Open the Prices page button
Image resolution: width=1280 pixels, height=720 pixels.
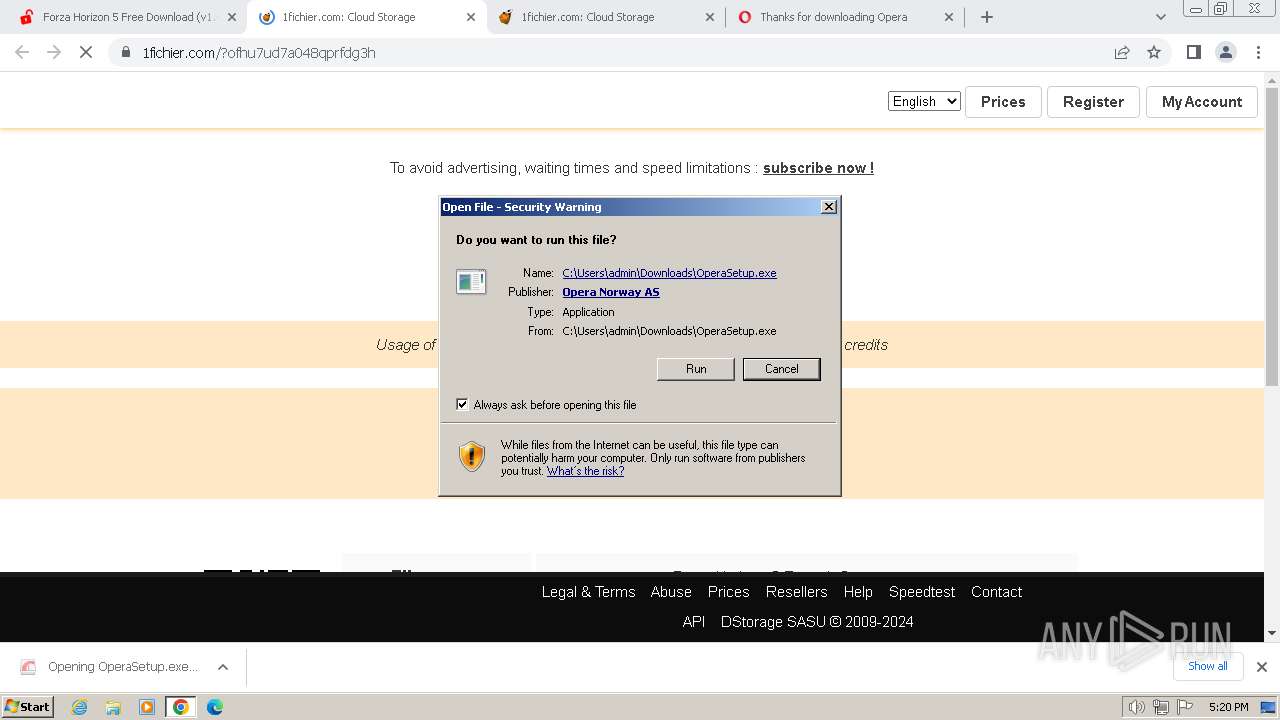click(x=1003, y=102)
